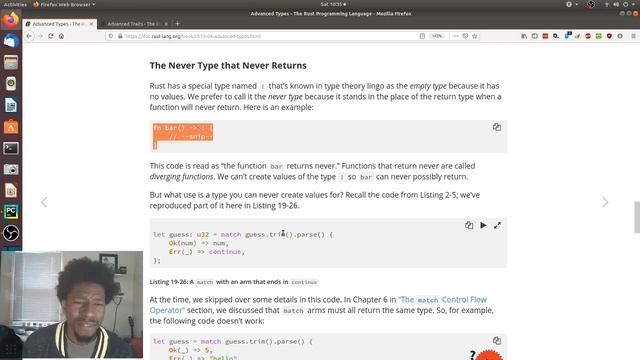The image size is (640, 360).
Task: Click the Pocket save icon
Action: [465, 36]
